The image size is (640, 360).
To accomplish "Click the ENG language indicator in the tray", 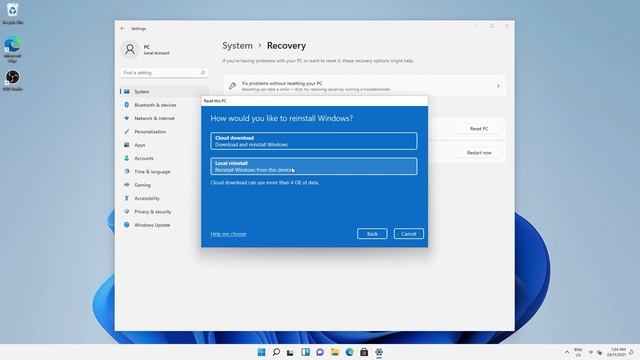I will pos(578,352).
